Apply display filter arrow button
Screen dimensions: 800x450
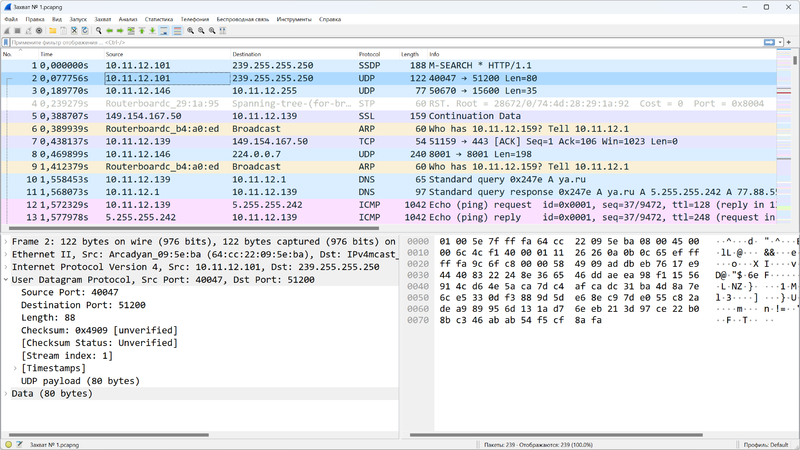[769, 42]
